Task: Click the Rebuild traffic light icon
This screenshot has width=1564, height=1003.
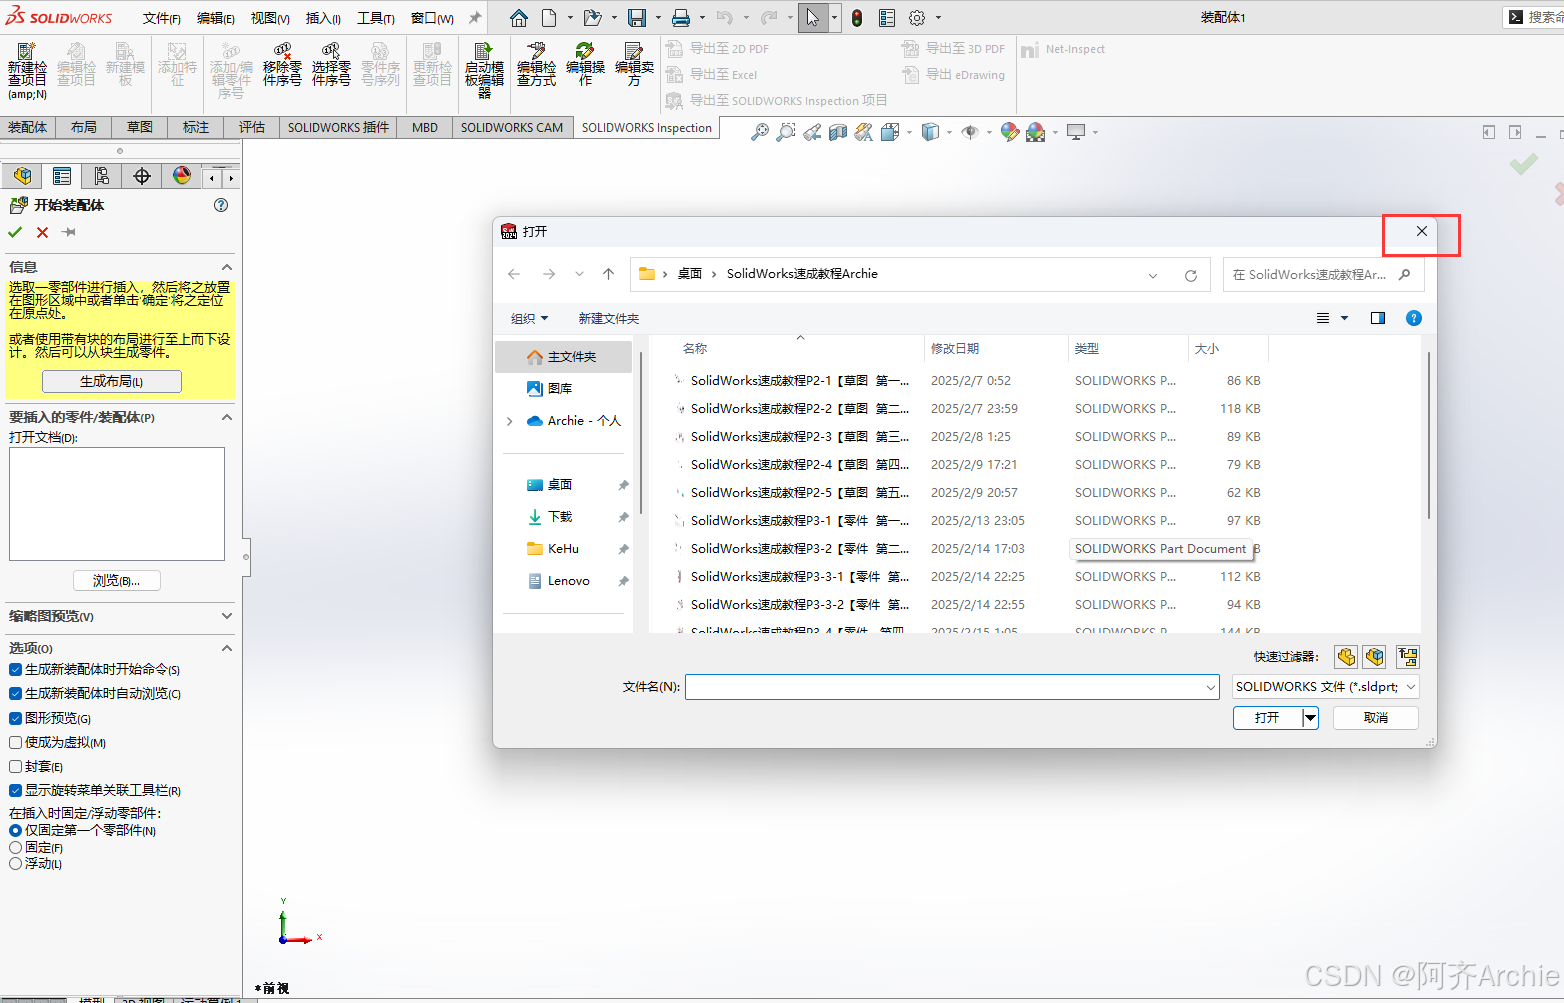Action: [857, 18]
